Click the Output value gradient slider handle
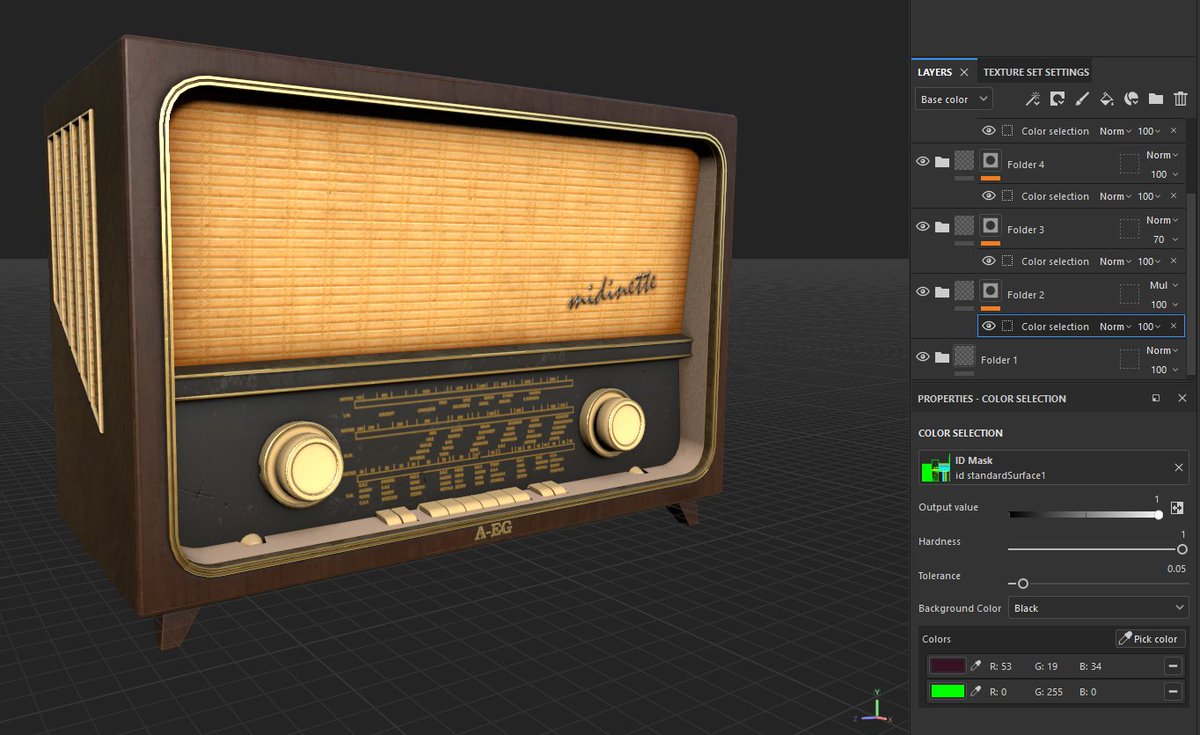 pyautogui.click(x=1158, y=514)
